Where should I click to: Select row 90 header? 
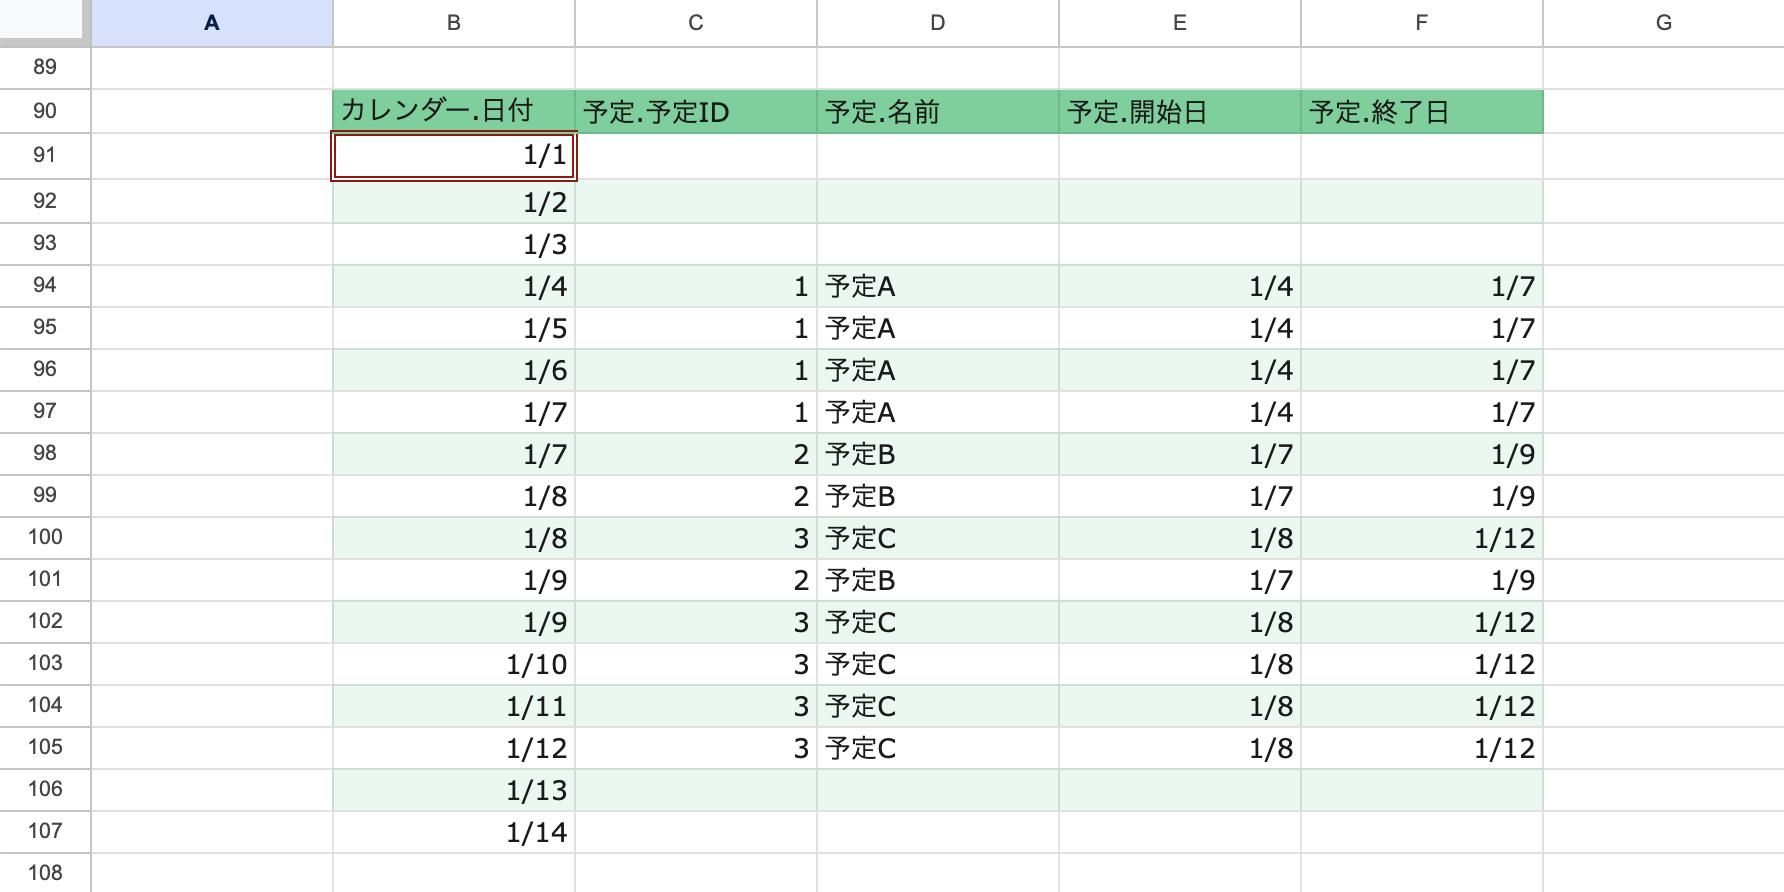pyautogui.click(x=45, y=111)
